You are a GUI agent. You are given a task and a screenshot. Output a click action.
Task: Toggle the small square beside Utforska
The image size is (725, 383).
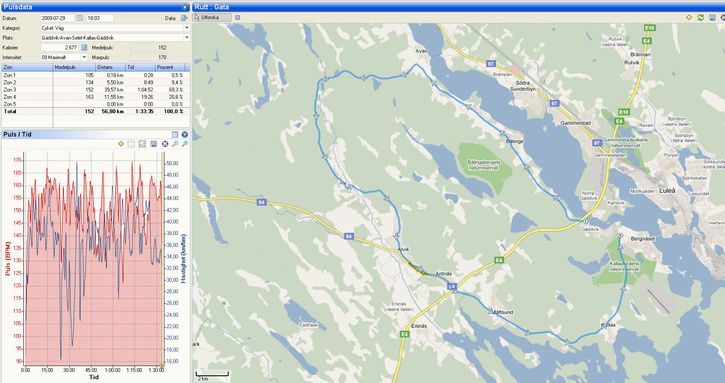[238, 18]
